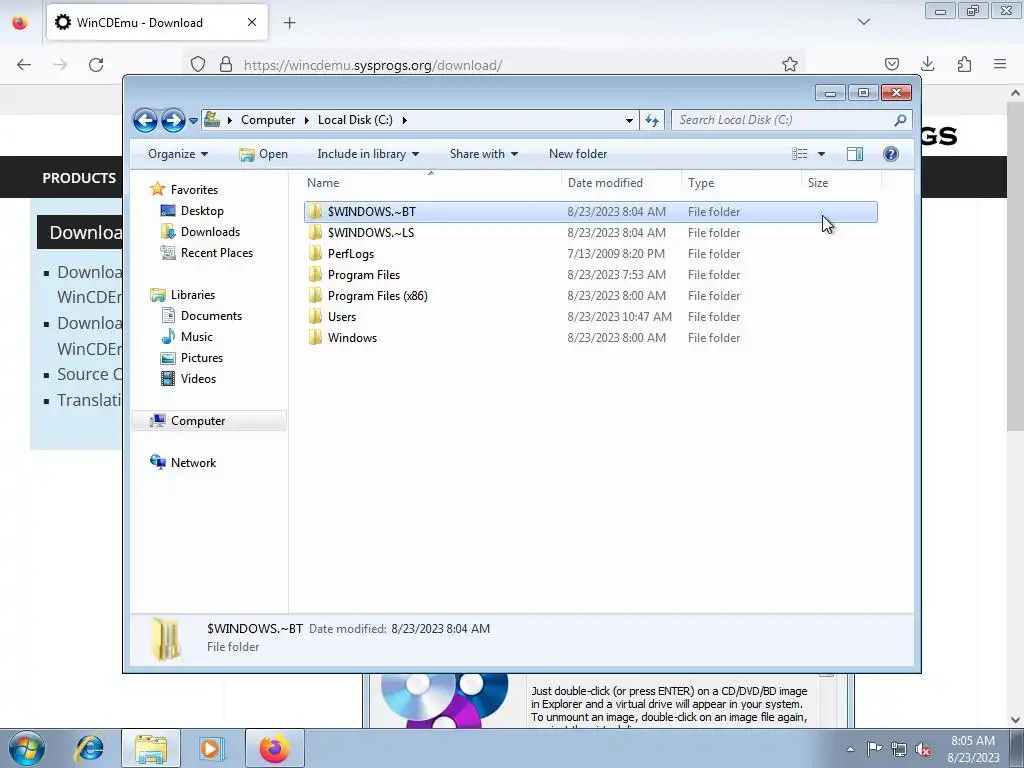Select Program Files (x86) folder
This screenshot has height=768, width=1024.
[x=590, y=296]
